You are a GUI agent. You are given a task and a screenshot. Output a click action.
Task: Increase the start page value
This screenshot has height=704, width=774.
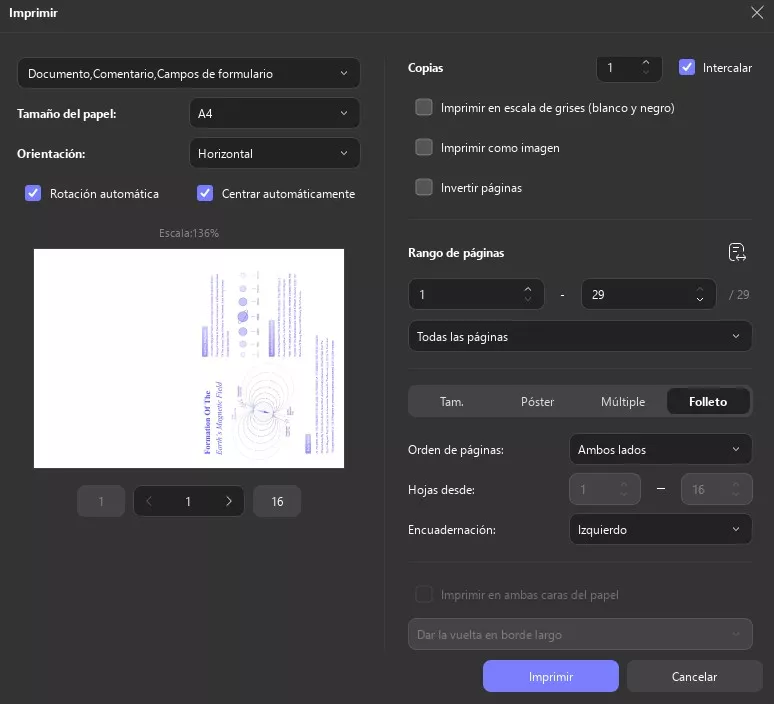tap(528, 289)
